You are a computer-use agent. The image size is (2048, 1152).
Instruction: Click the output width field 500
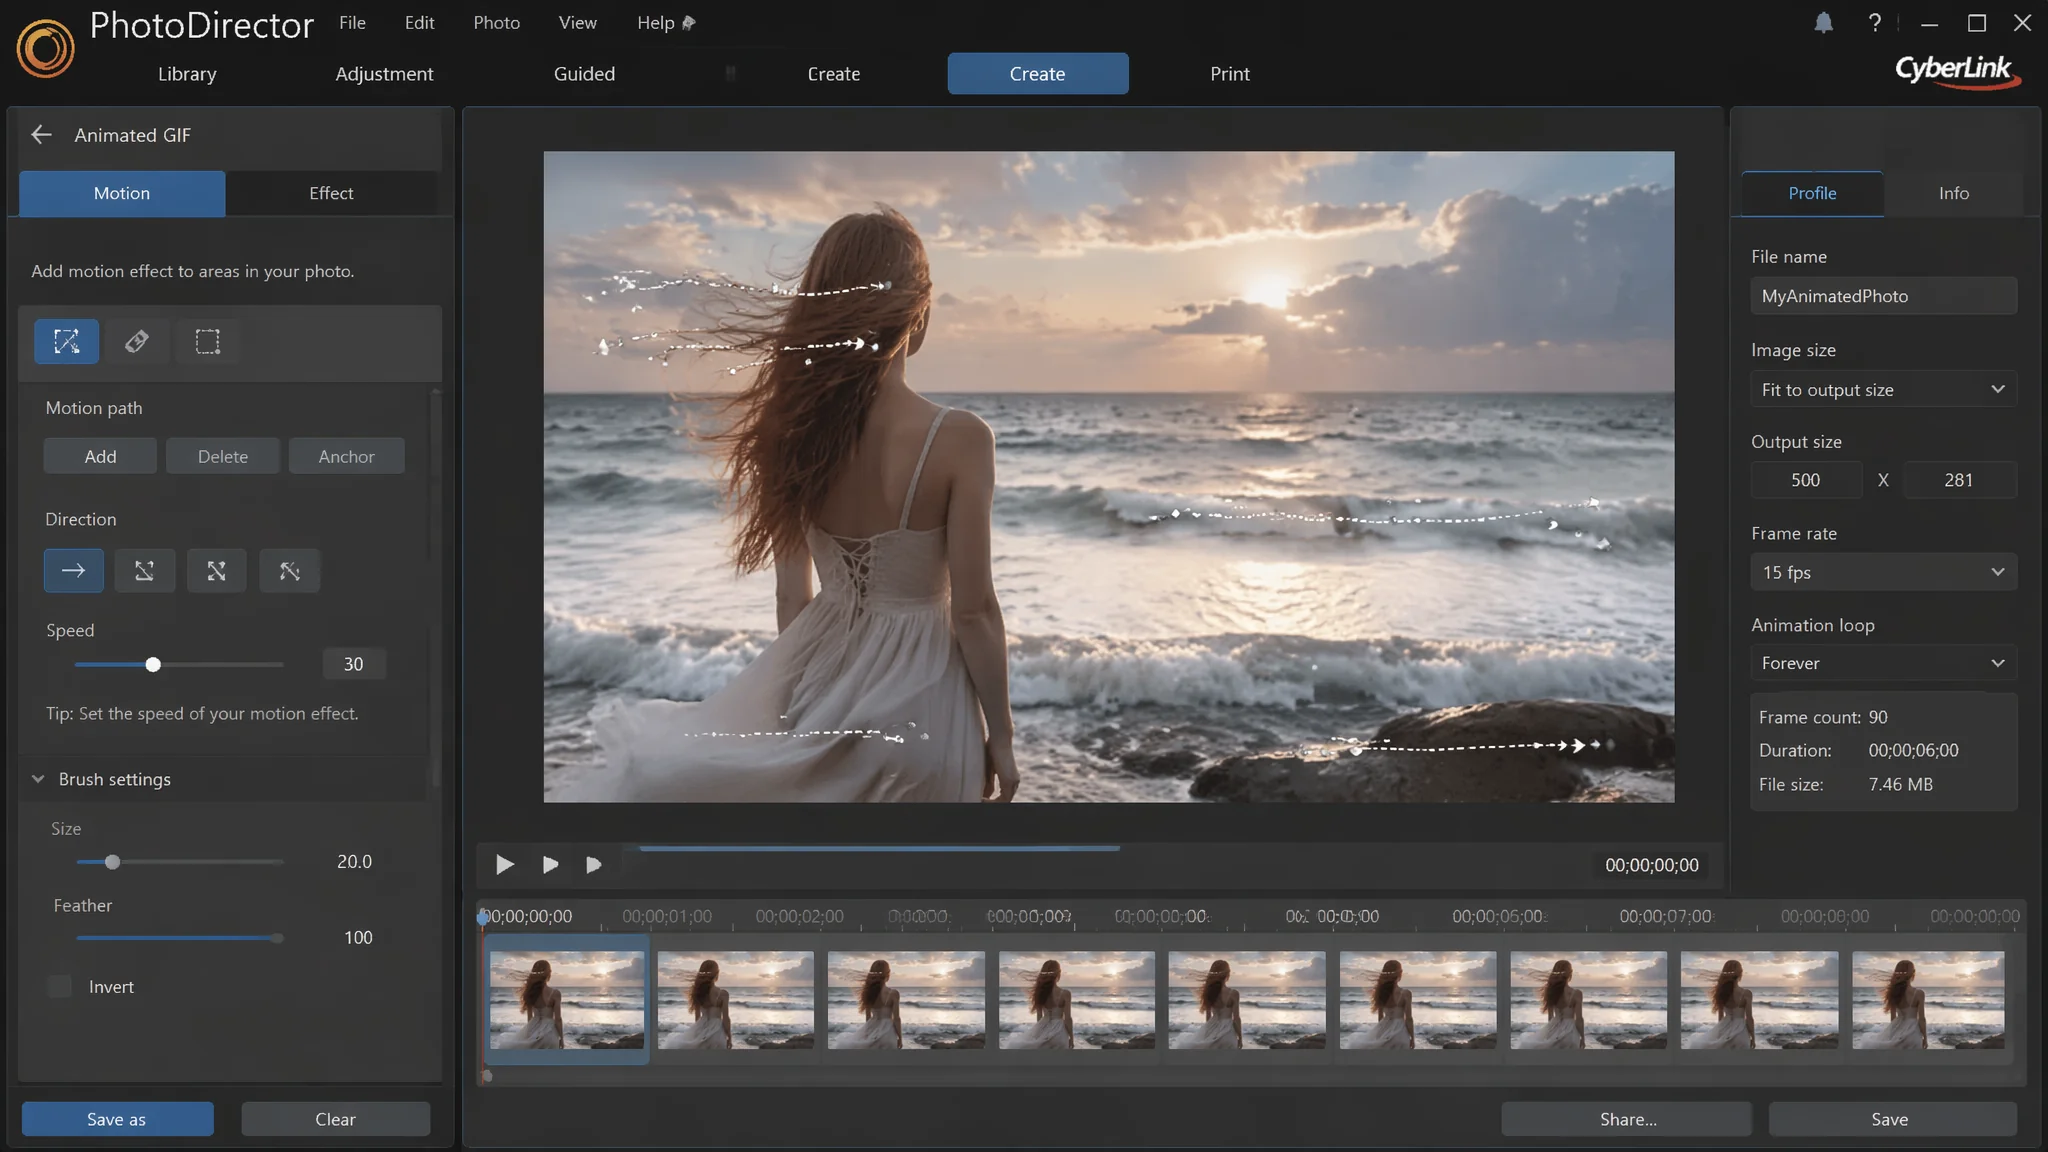point(1806,480)
